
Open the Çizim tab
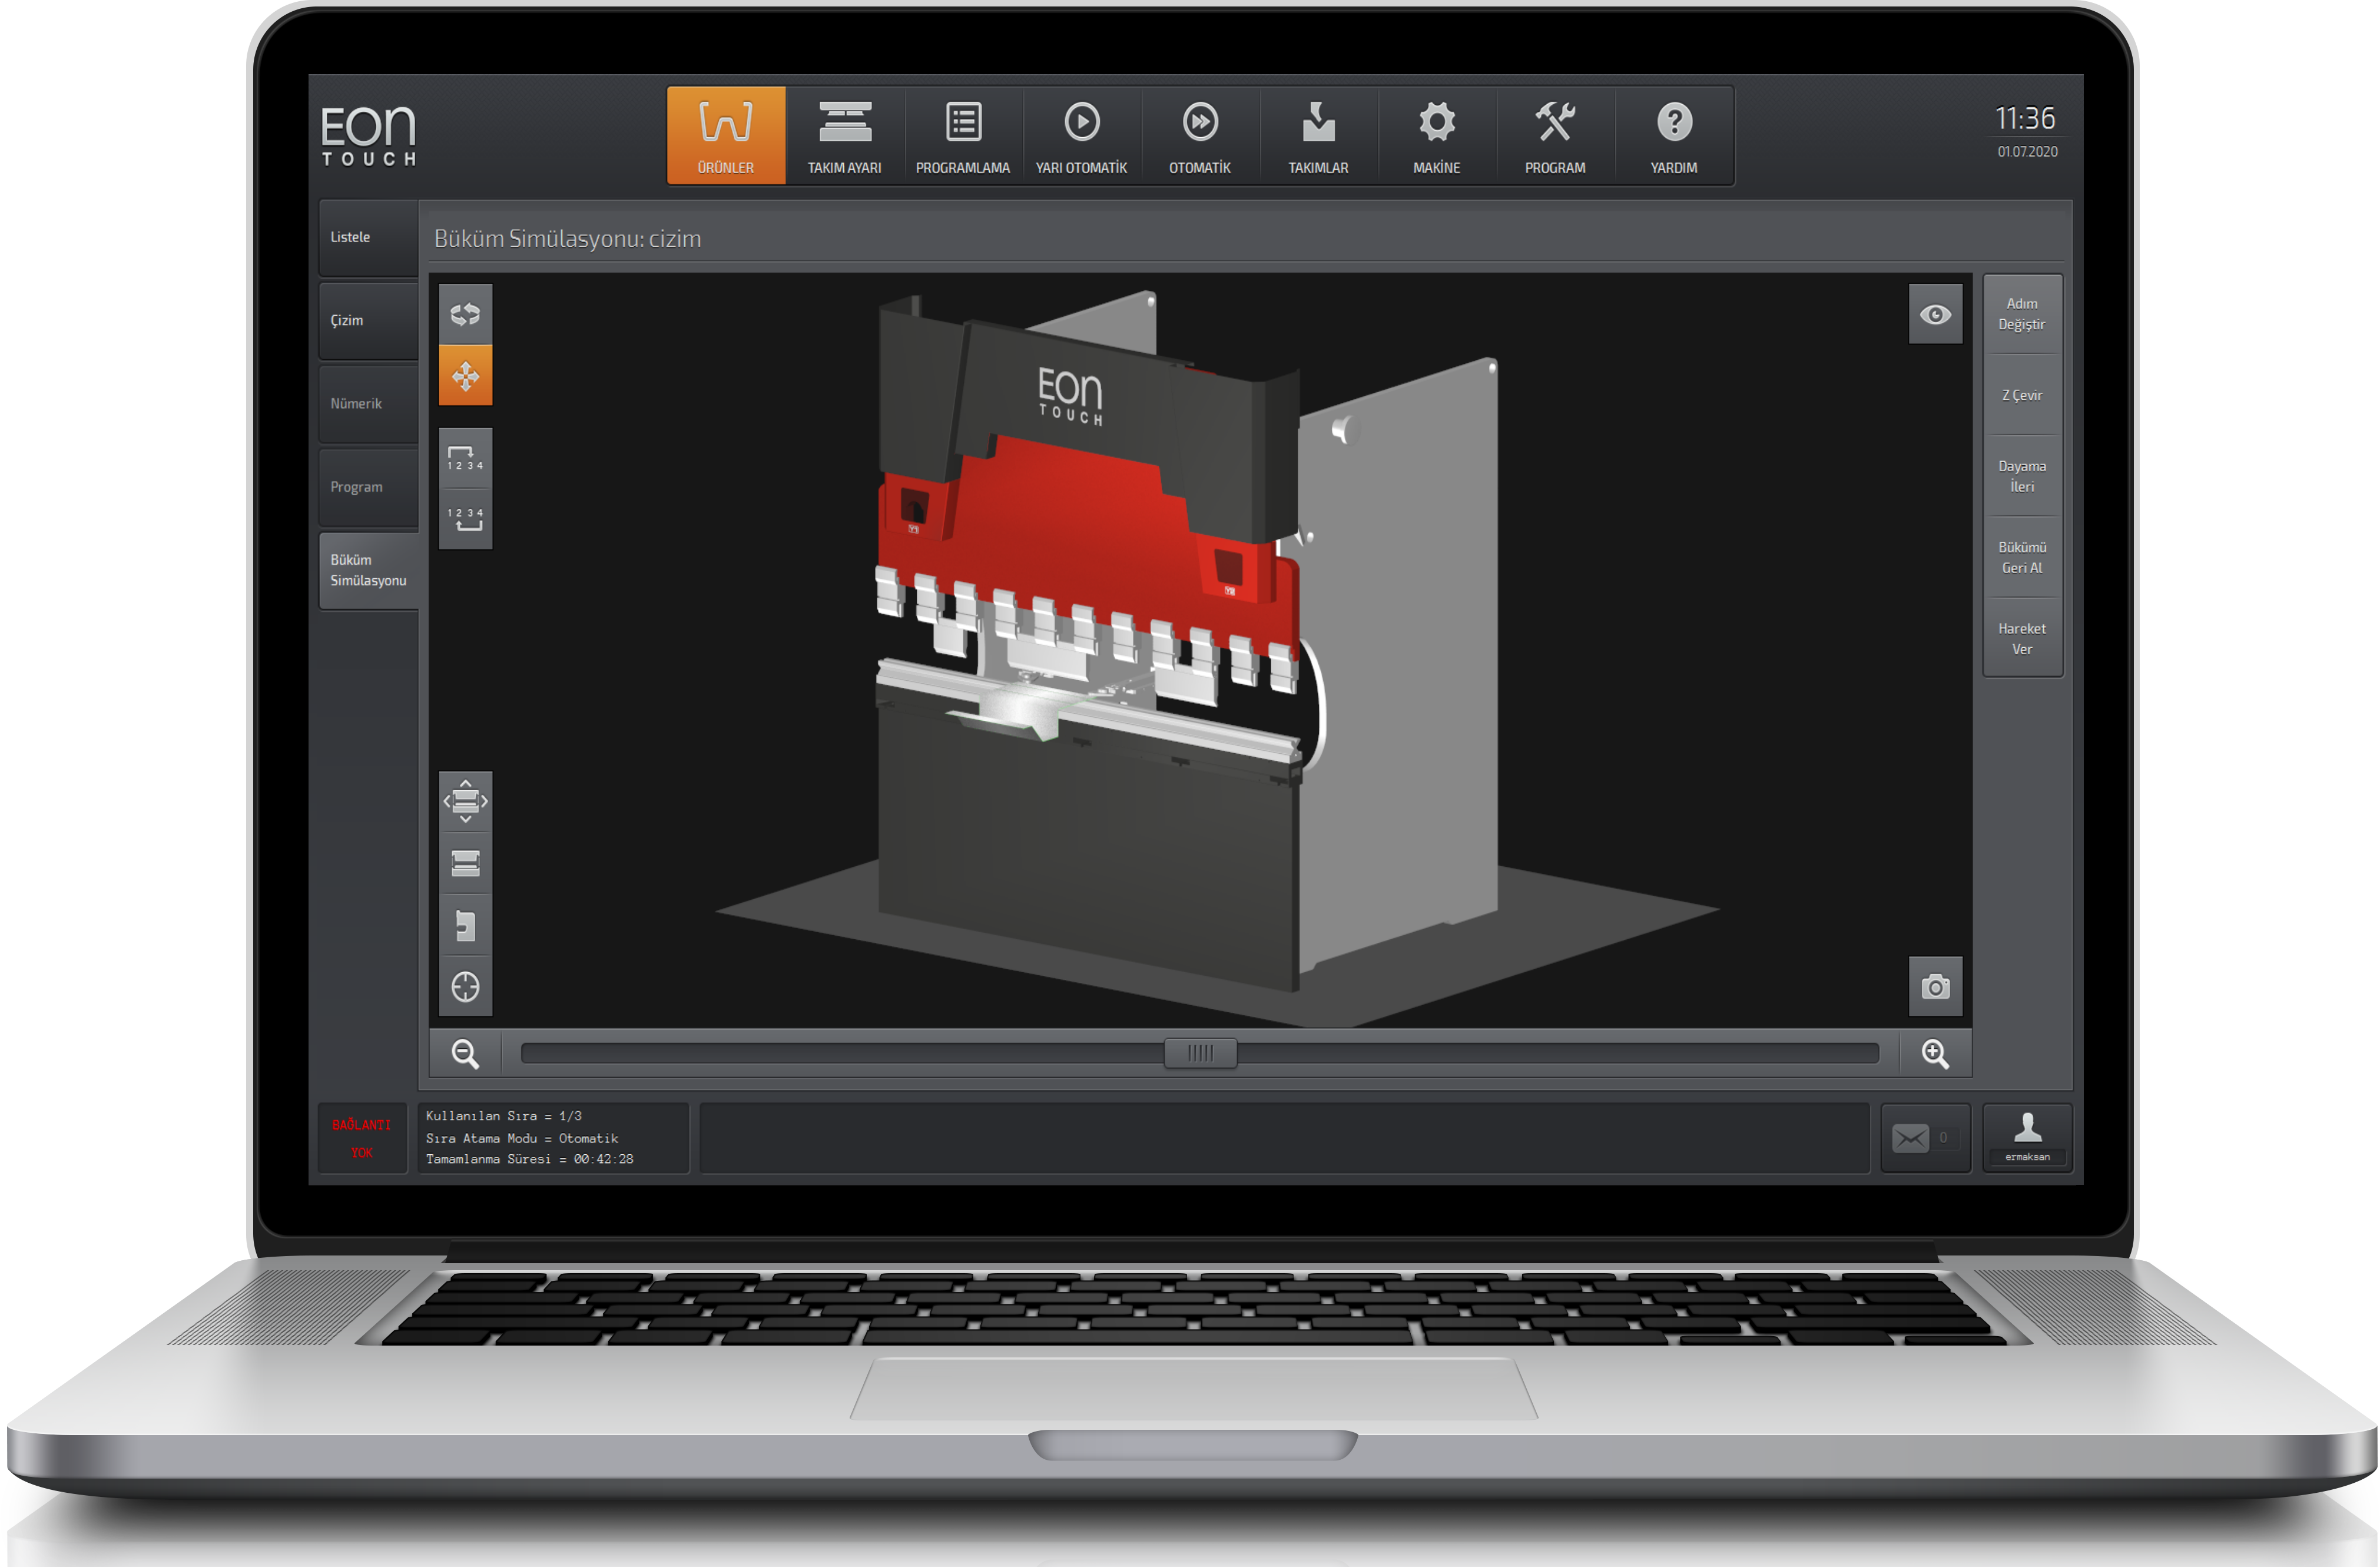pos(369,321)
